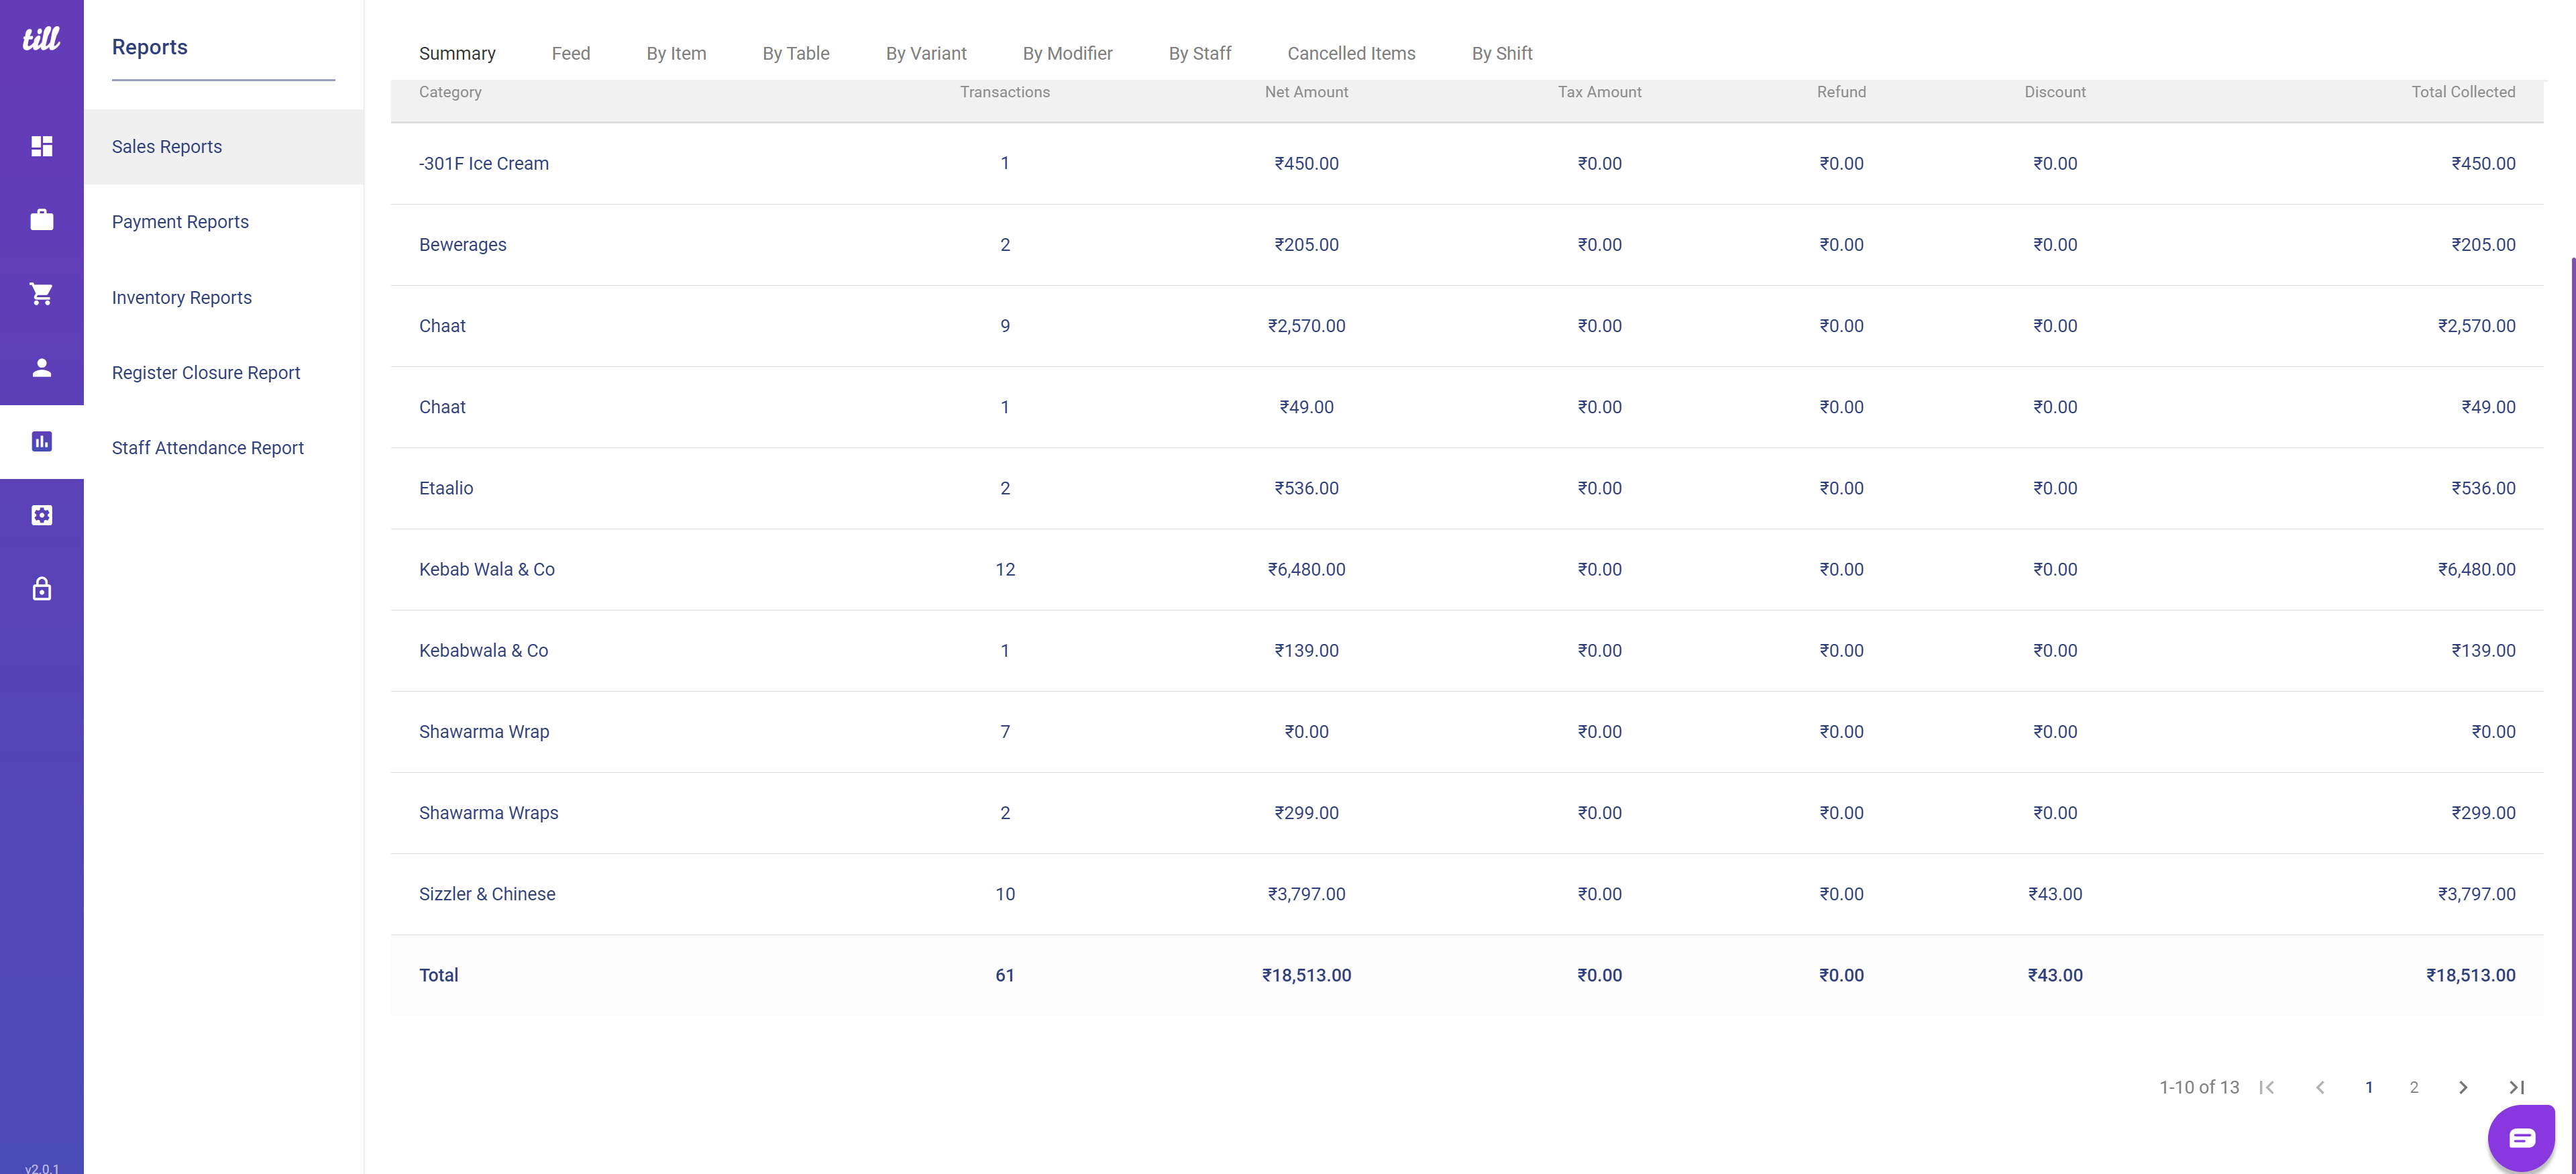2576x1174 pixels.
Task: Click the ₹18,513.00 total collected value
Action: [x=2470, y=975]
